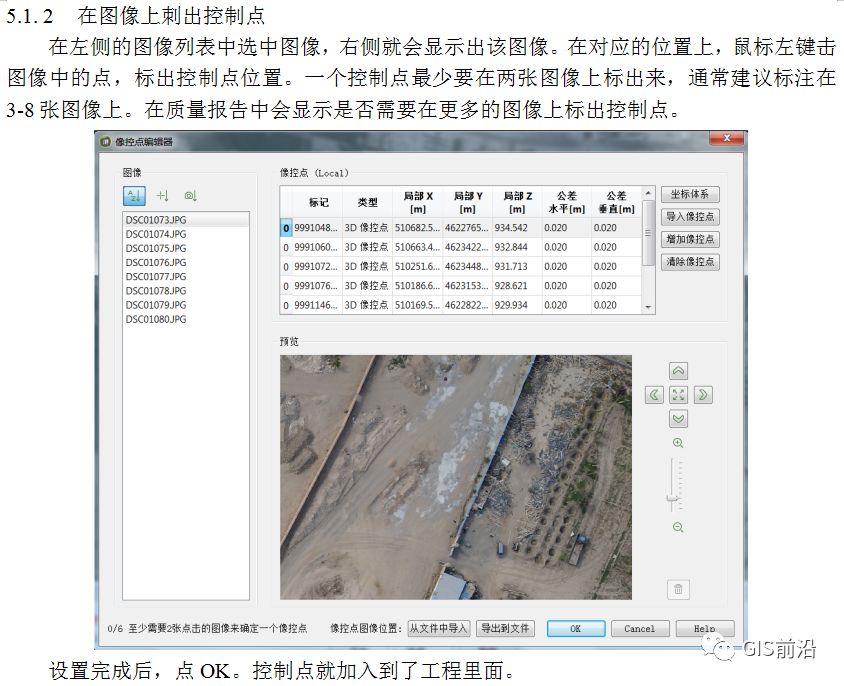Screen dimensions: 844x686
Task: Select DSC01074.JPG in the image list
Action: coord(186,234)
